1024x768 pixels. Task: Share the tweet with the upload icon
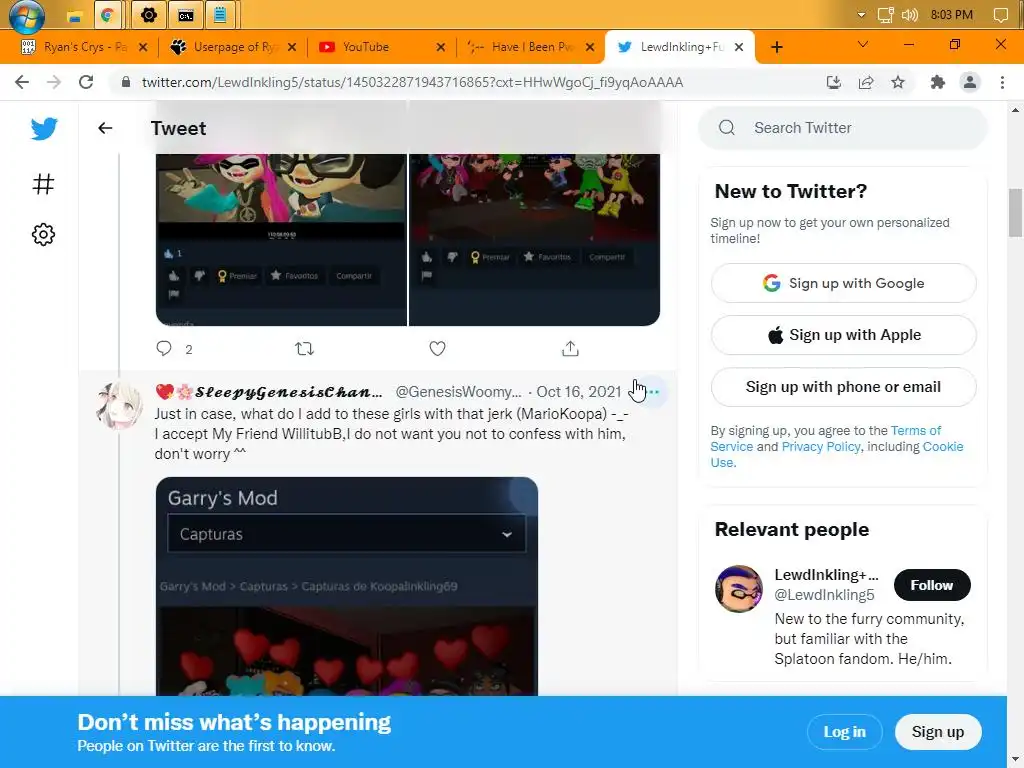[570, 349]
